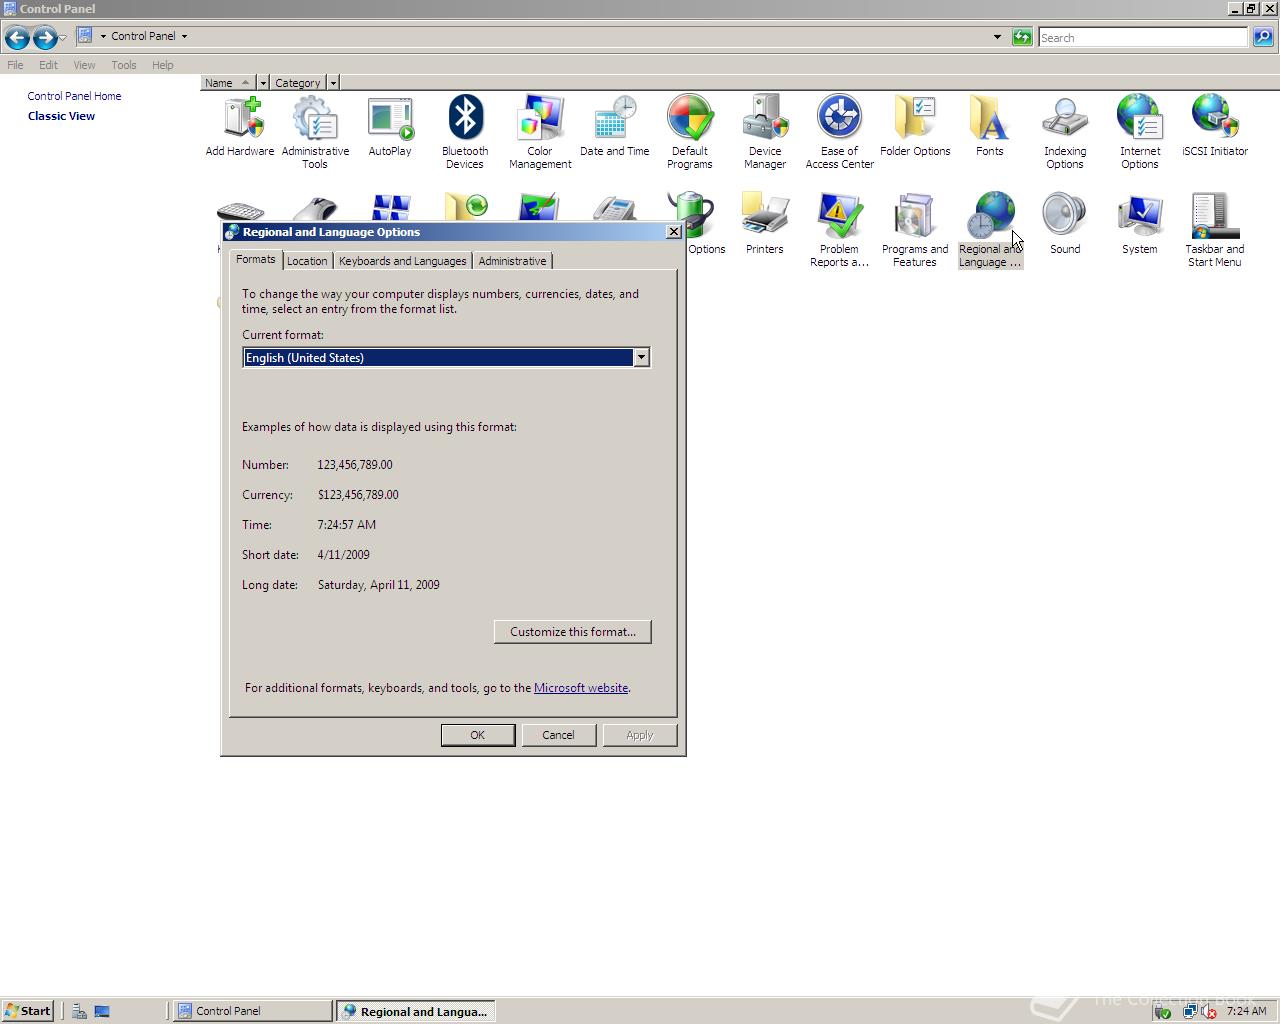Viewport: 1280px width, 1024px height.
Task: Open the Help menu
Action: tap(163, 65)
